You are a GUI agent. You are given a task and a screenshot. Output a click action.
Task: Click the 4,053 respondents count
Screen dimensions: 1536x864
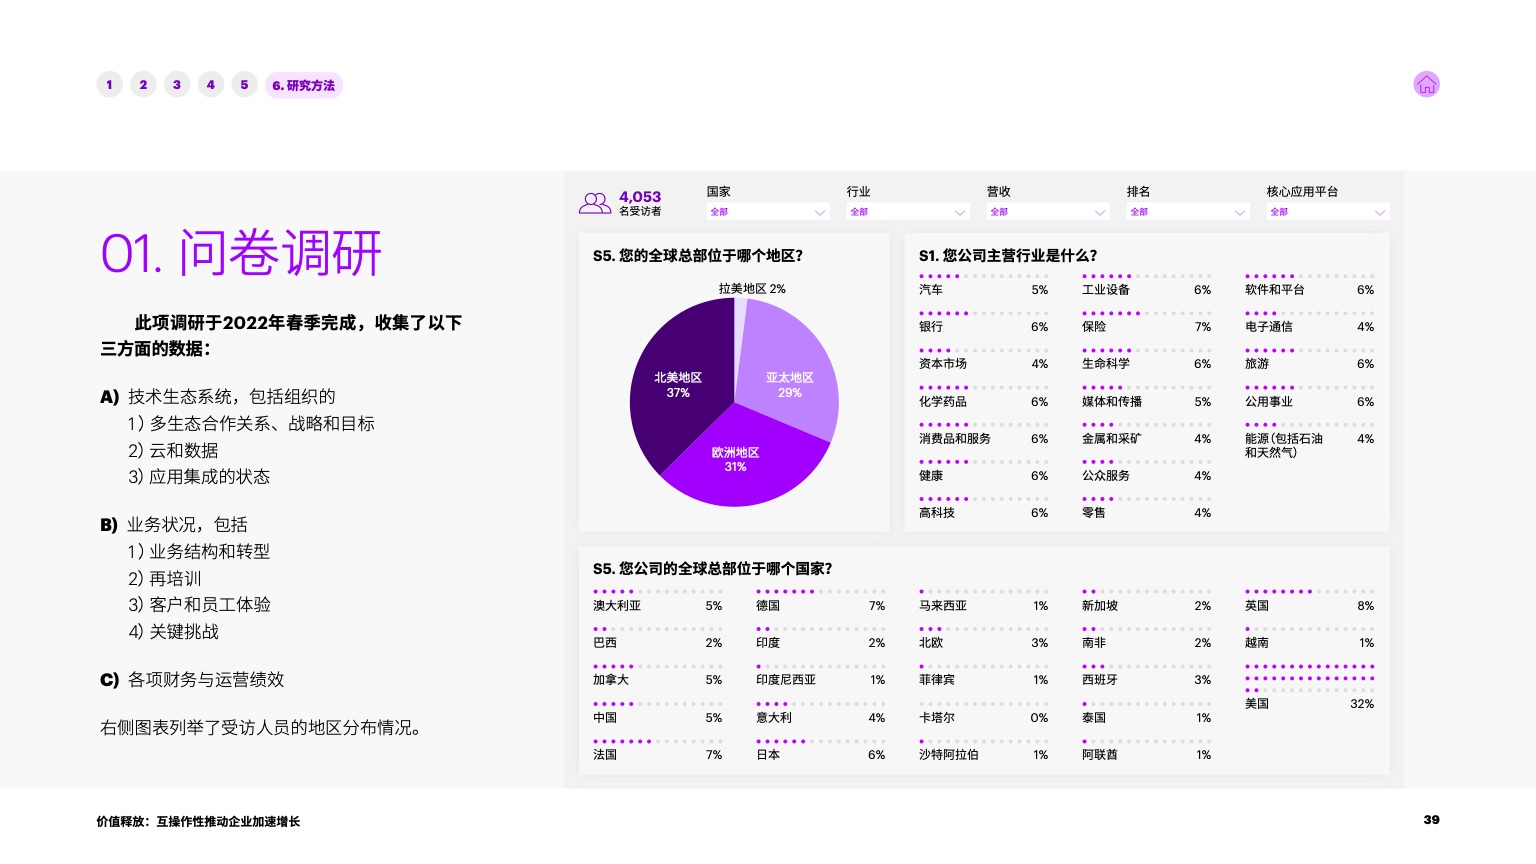(640, 197)
